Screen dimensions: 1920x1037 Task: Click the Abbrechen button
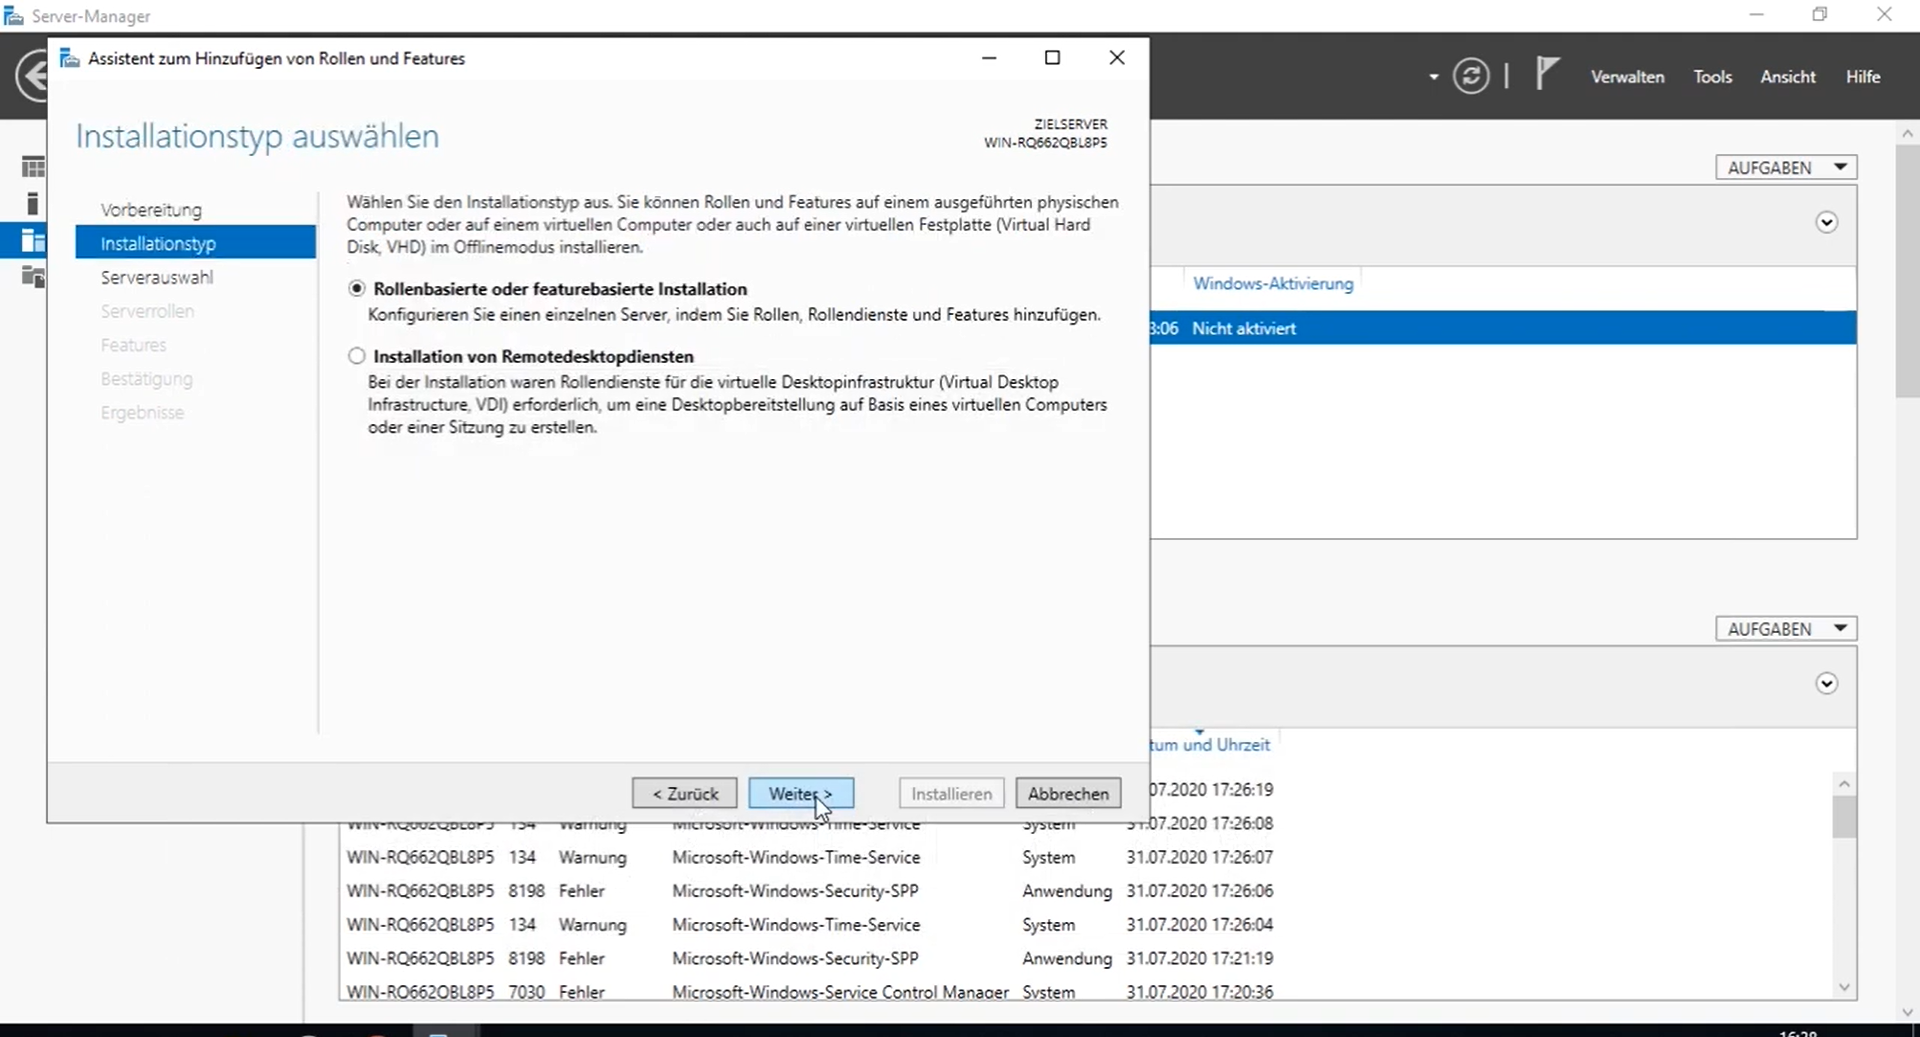[x=1067, y=793]
